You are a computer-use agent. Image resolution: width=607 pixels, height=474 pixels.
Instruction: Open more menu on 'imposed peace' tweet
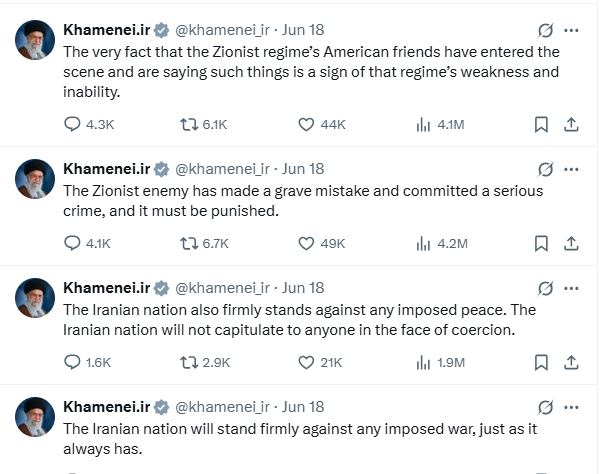pyautogui.click(x=571, y=288)
